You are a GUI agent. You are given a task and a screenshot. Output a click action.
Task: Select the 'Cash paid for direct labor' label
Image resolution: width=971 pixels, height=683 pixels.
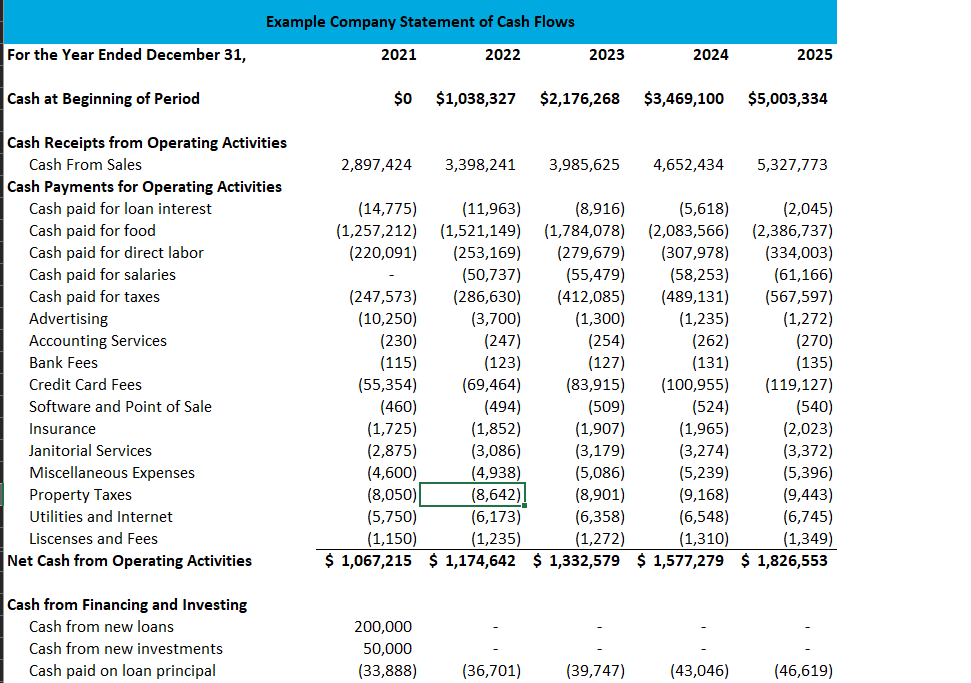tap(116, 253)
